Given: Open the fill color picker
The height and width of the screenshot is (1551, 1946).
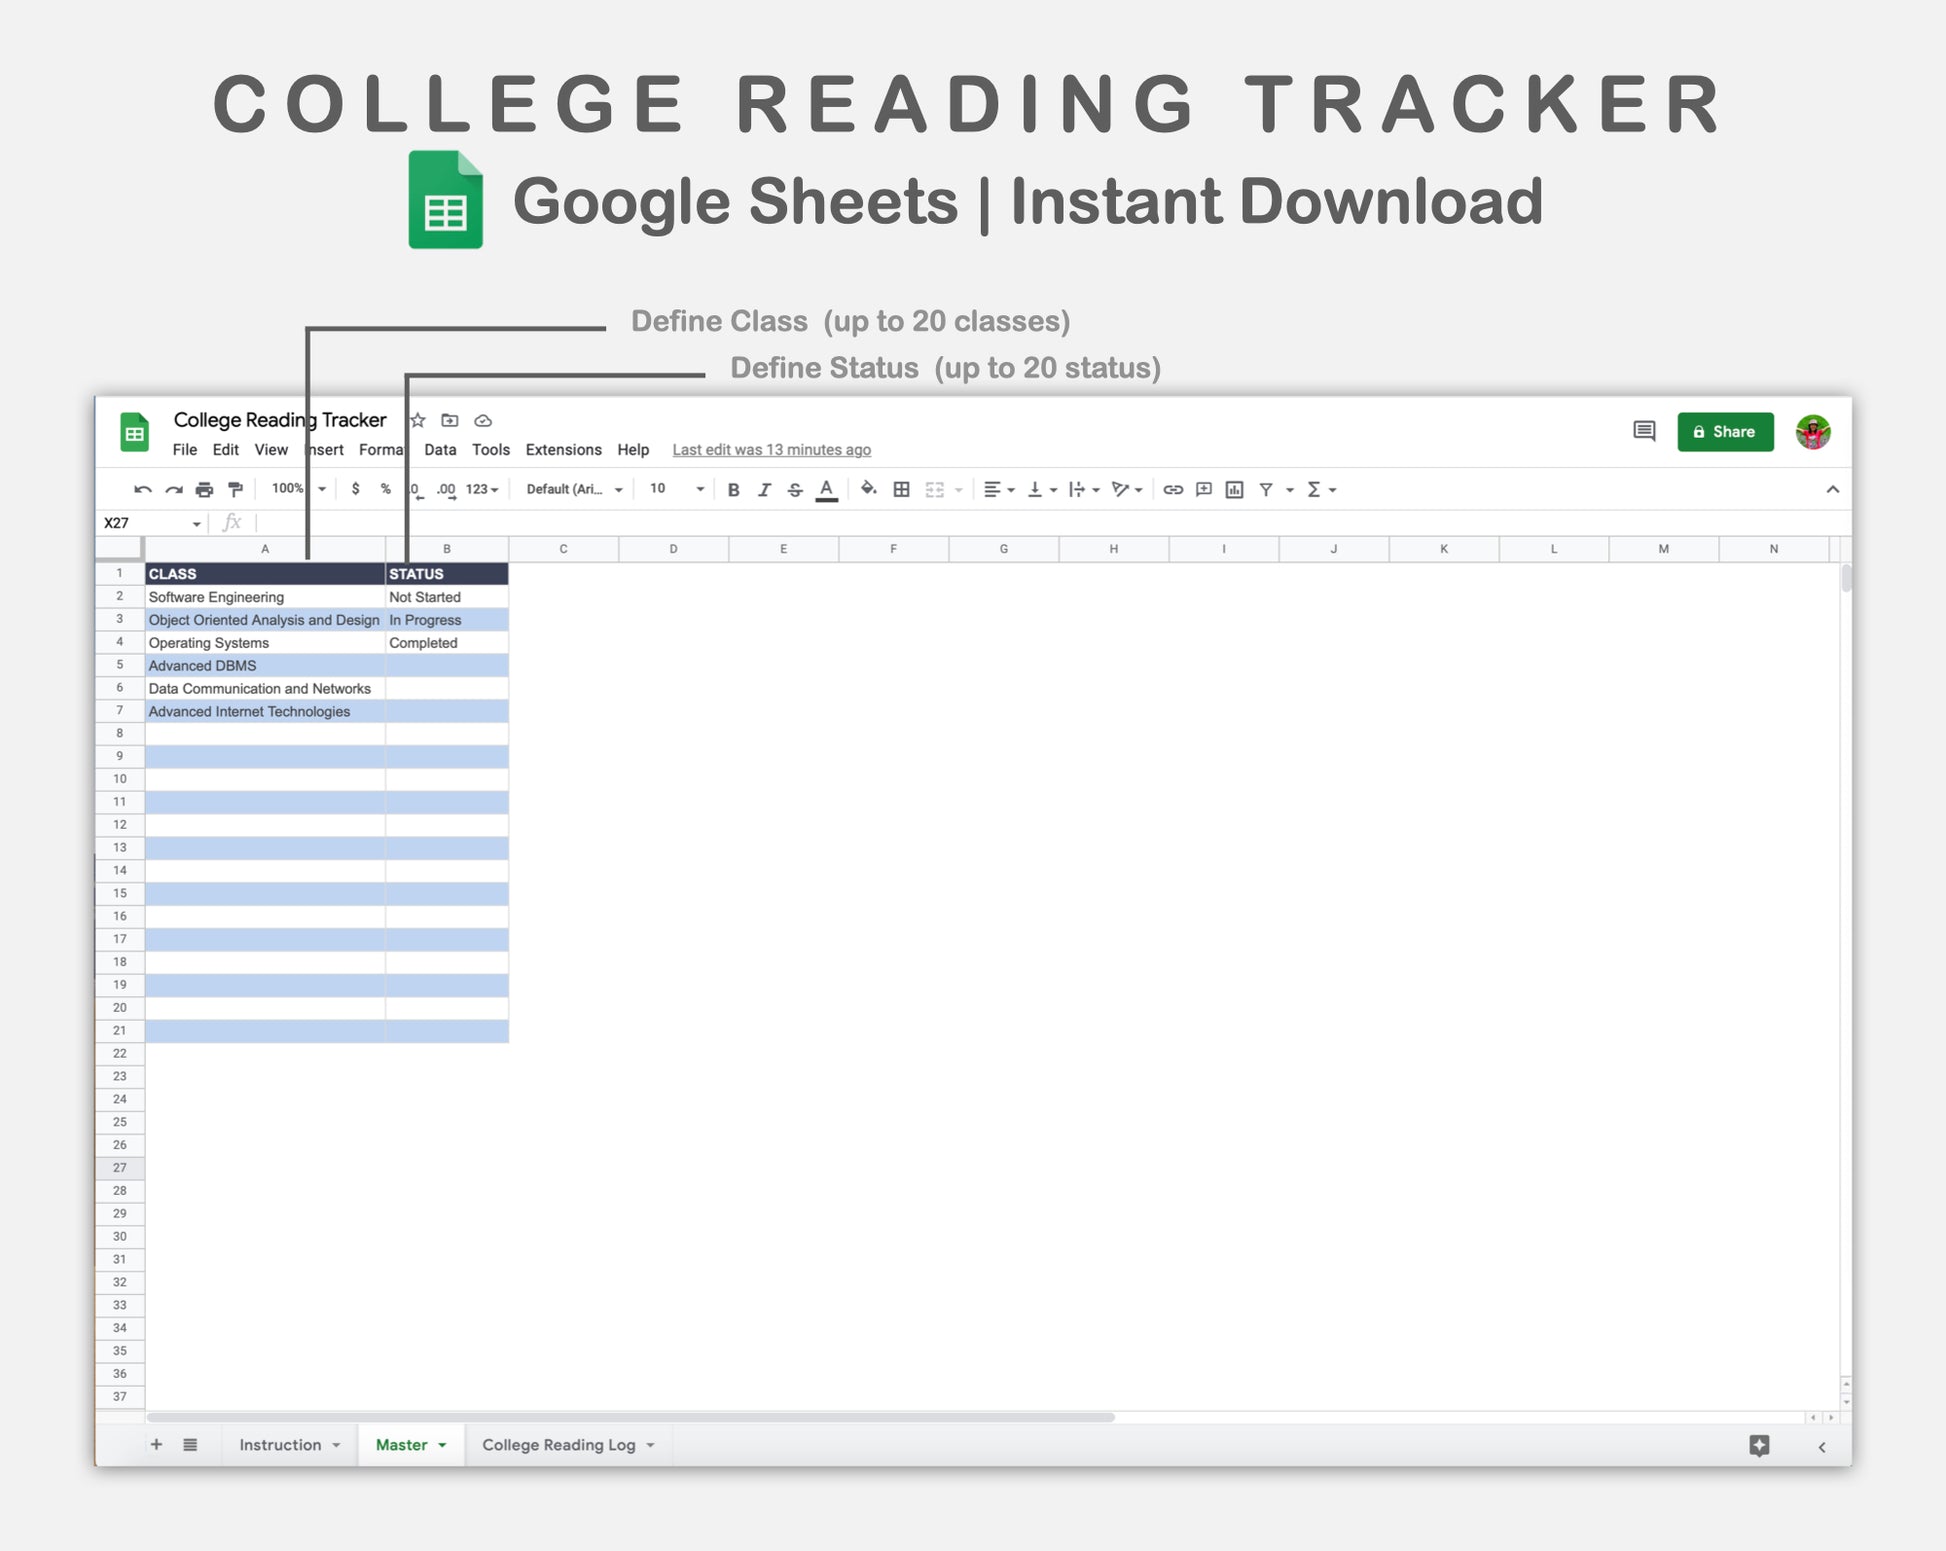Looking at the screenshot, I should tap(868, 489).
